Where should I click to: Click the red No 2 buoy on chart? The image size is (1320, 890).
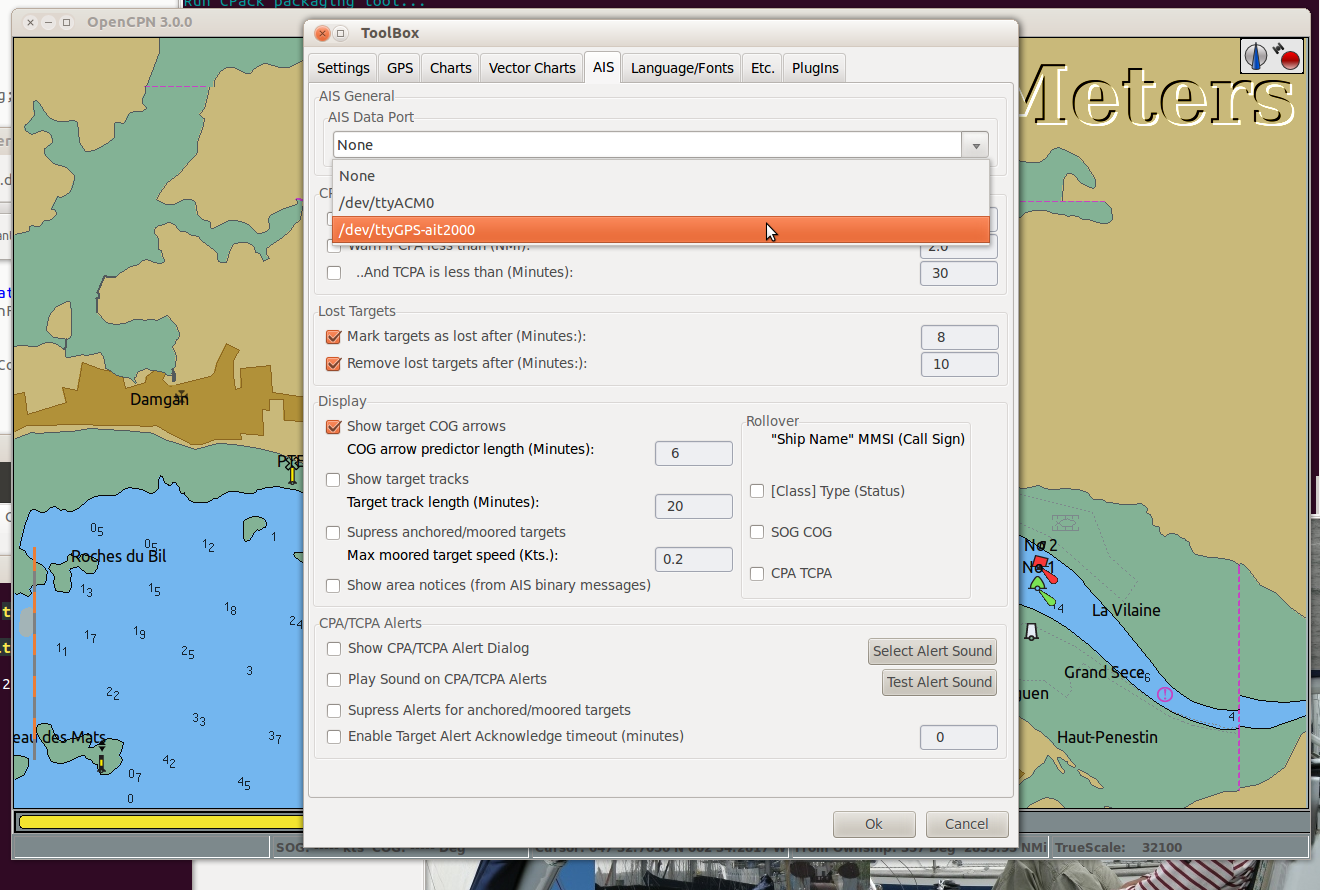click(x=1042, y=564)
